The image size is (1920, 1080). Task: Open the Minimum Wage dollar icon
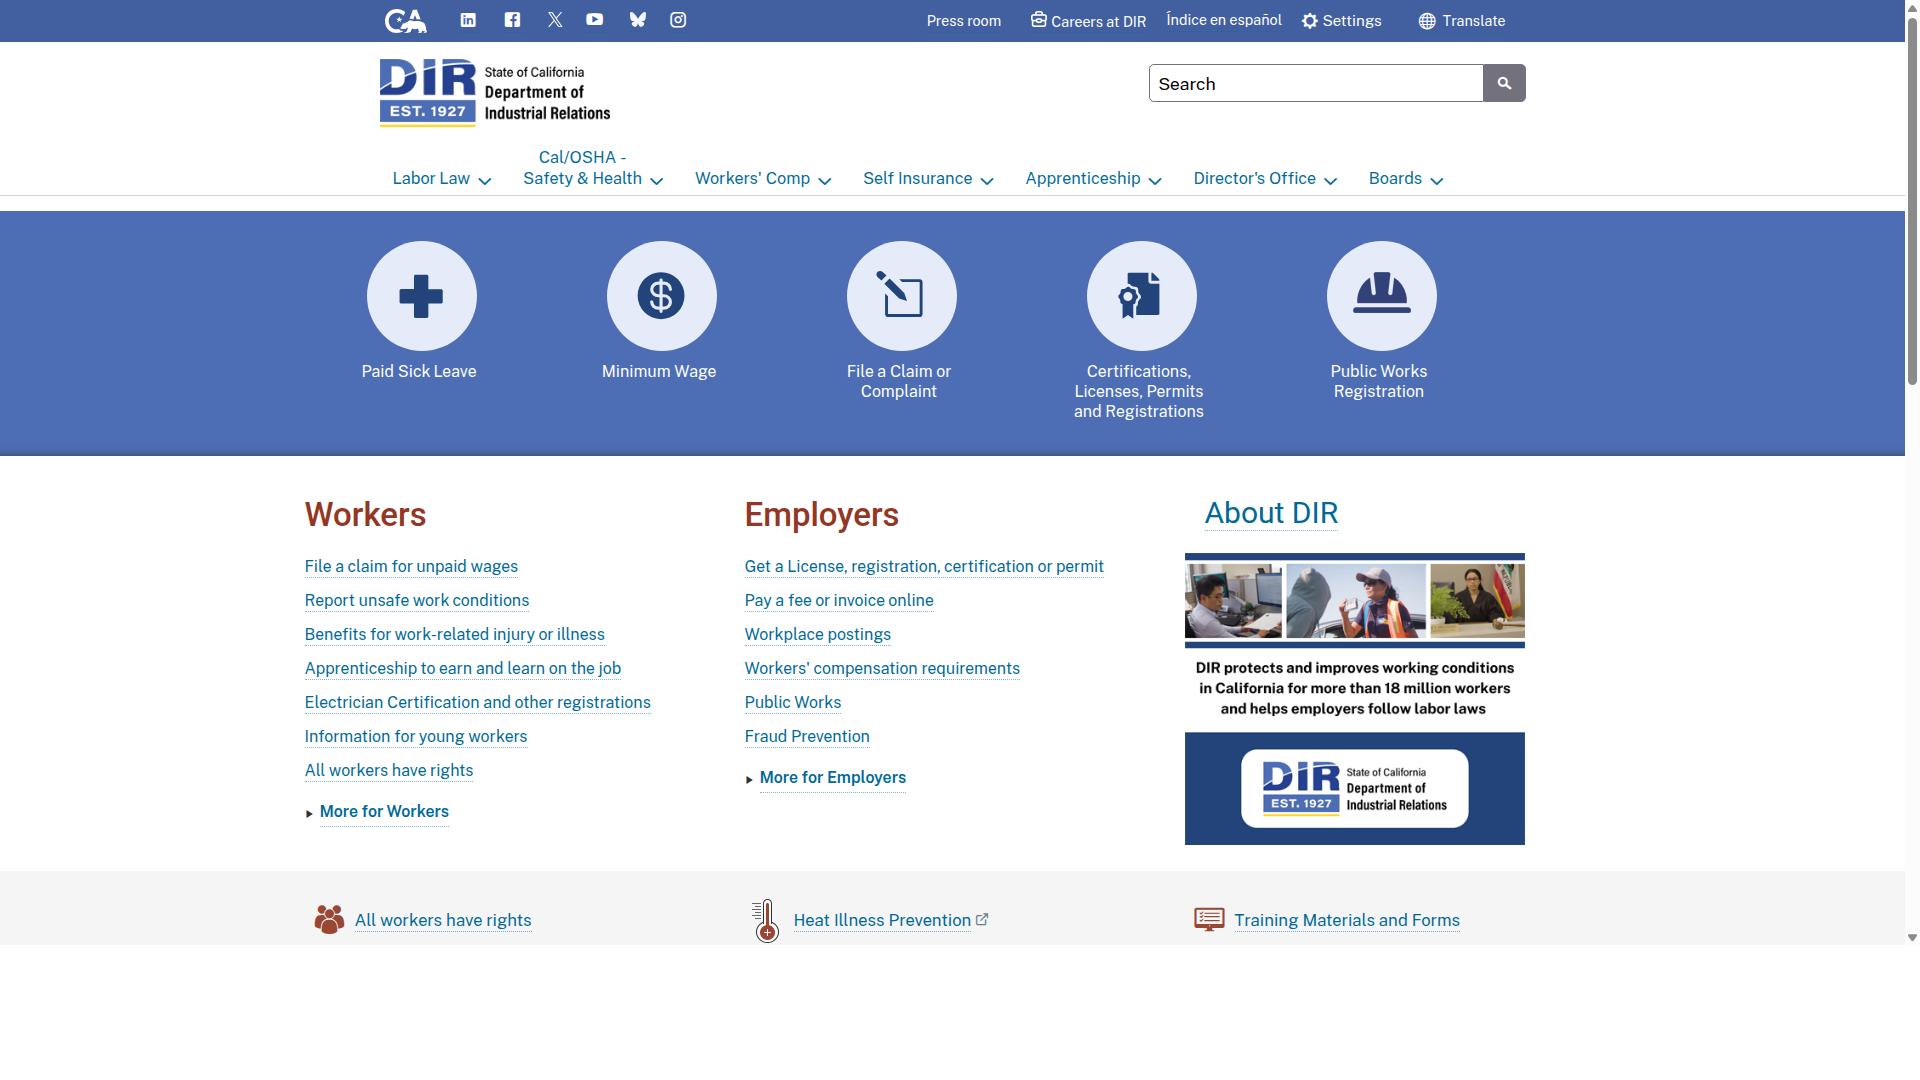[661, 296]
